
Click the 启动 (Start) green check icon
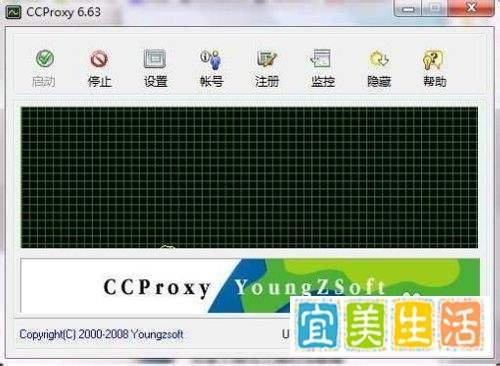click(x=45, y=59)
